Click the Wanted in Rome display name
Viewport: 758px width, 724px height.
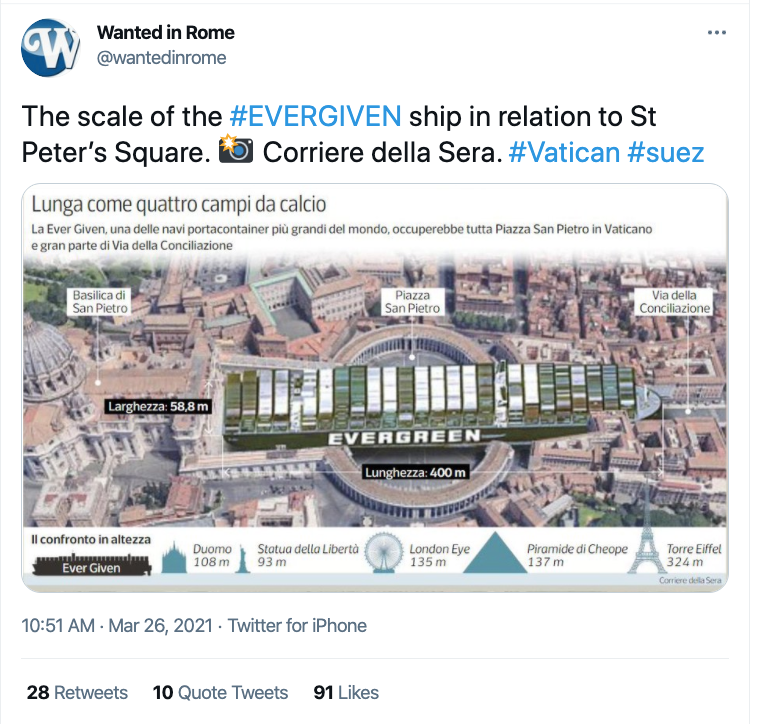[x=166, y=32]
